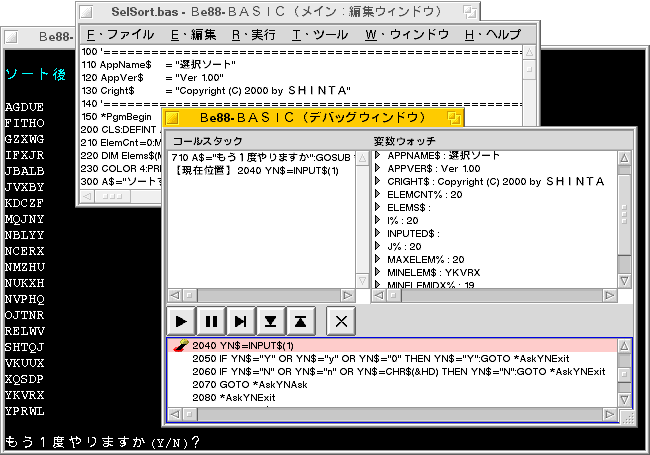Click the down arrow of the debug code list scrollbar
Screen dimensions: 650x455
coord(624,400)
